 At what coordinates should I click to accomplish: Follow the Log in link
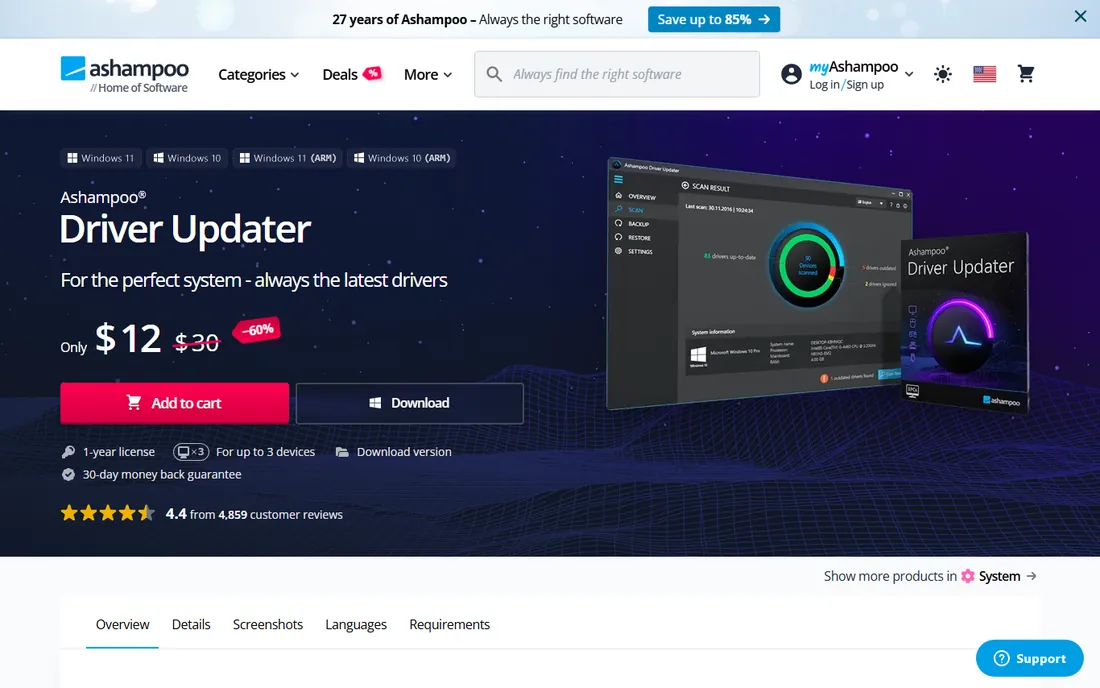[x=824, y=84]
